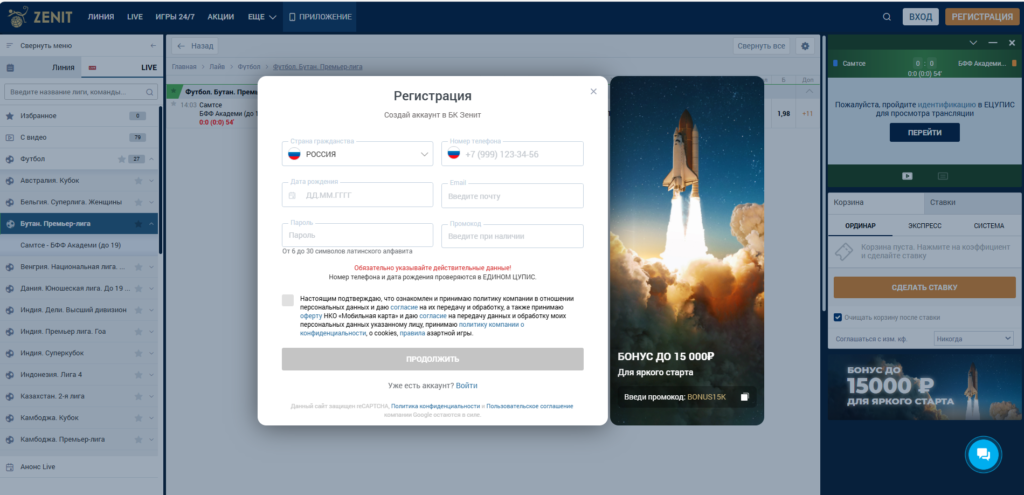Open the Страна гражданства dropdown
The width and height of the screenshot is (1024, 495).
(x=357, y=154)
